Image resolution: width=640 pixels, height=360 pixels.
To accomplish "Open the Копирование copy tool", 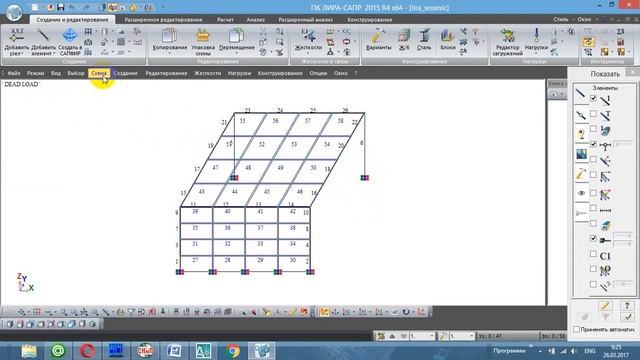I will [169, 36].
